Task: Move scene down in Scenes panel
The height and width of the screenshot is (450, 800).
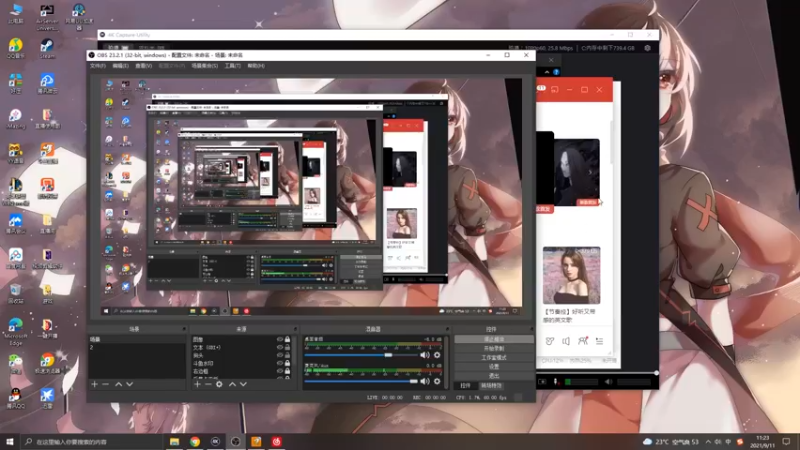Action: point(130,384)
